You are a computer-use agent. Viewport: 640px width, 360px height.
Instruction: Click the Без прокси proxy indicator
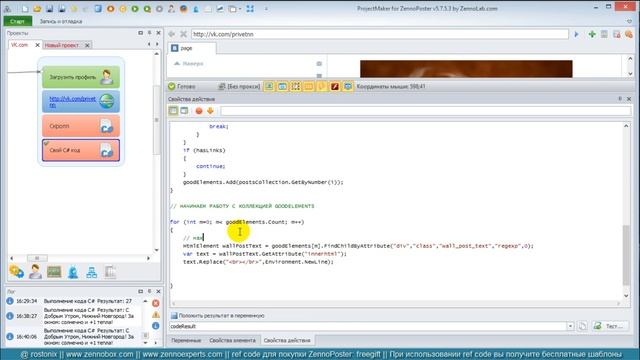(239, 87)
